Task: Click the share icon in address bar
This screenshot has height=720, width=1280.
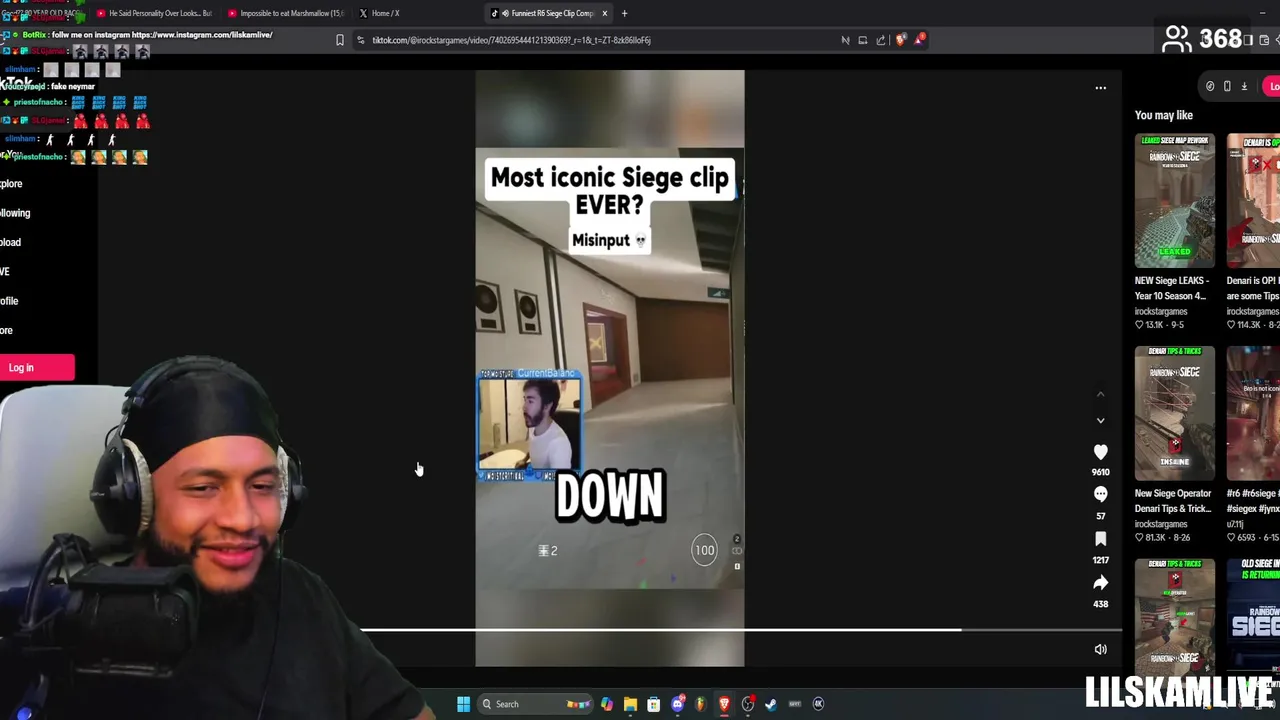Action: click(x=881, y=40)
